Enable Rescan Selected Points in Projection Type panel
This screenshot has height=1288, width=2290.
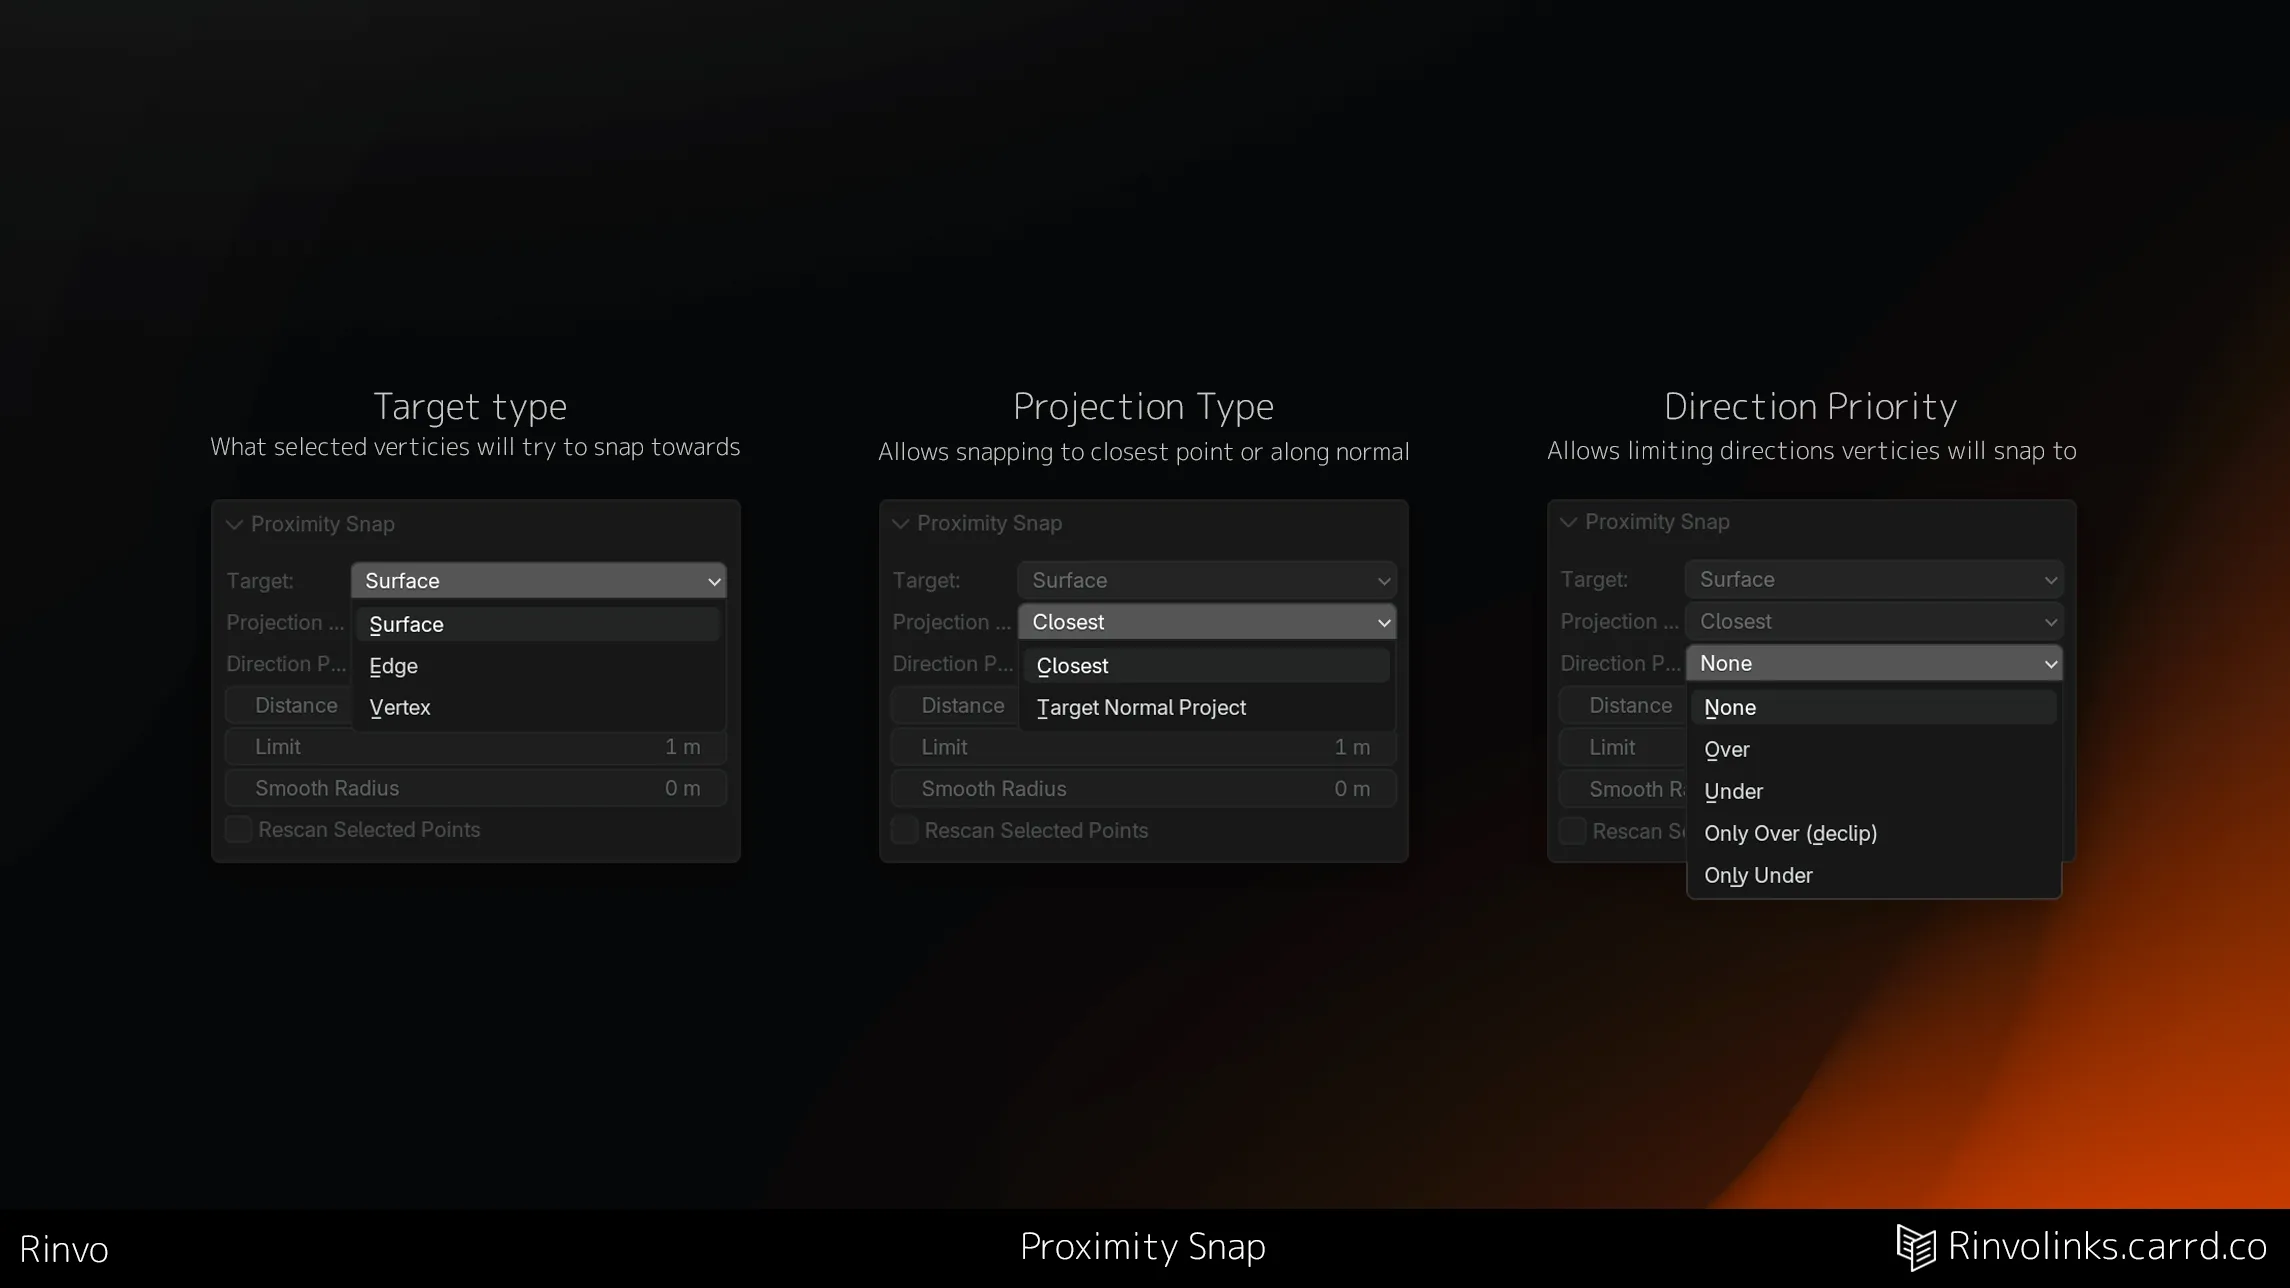click(905, 831)
